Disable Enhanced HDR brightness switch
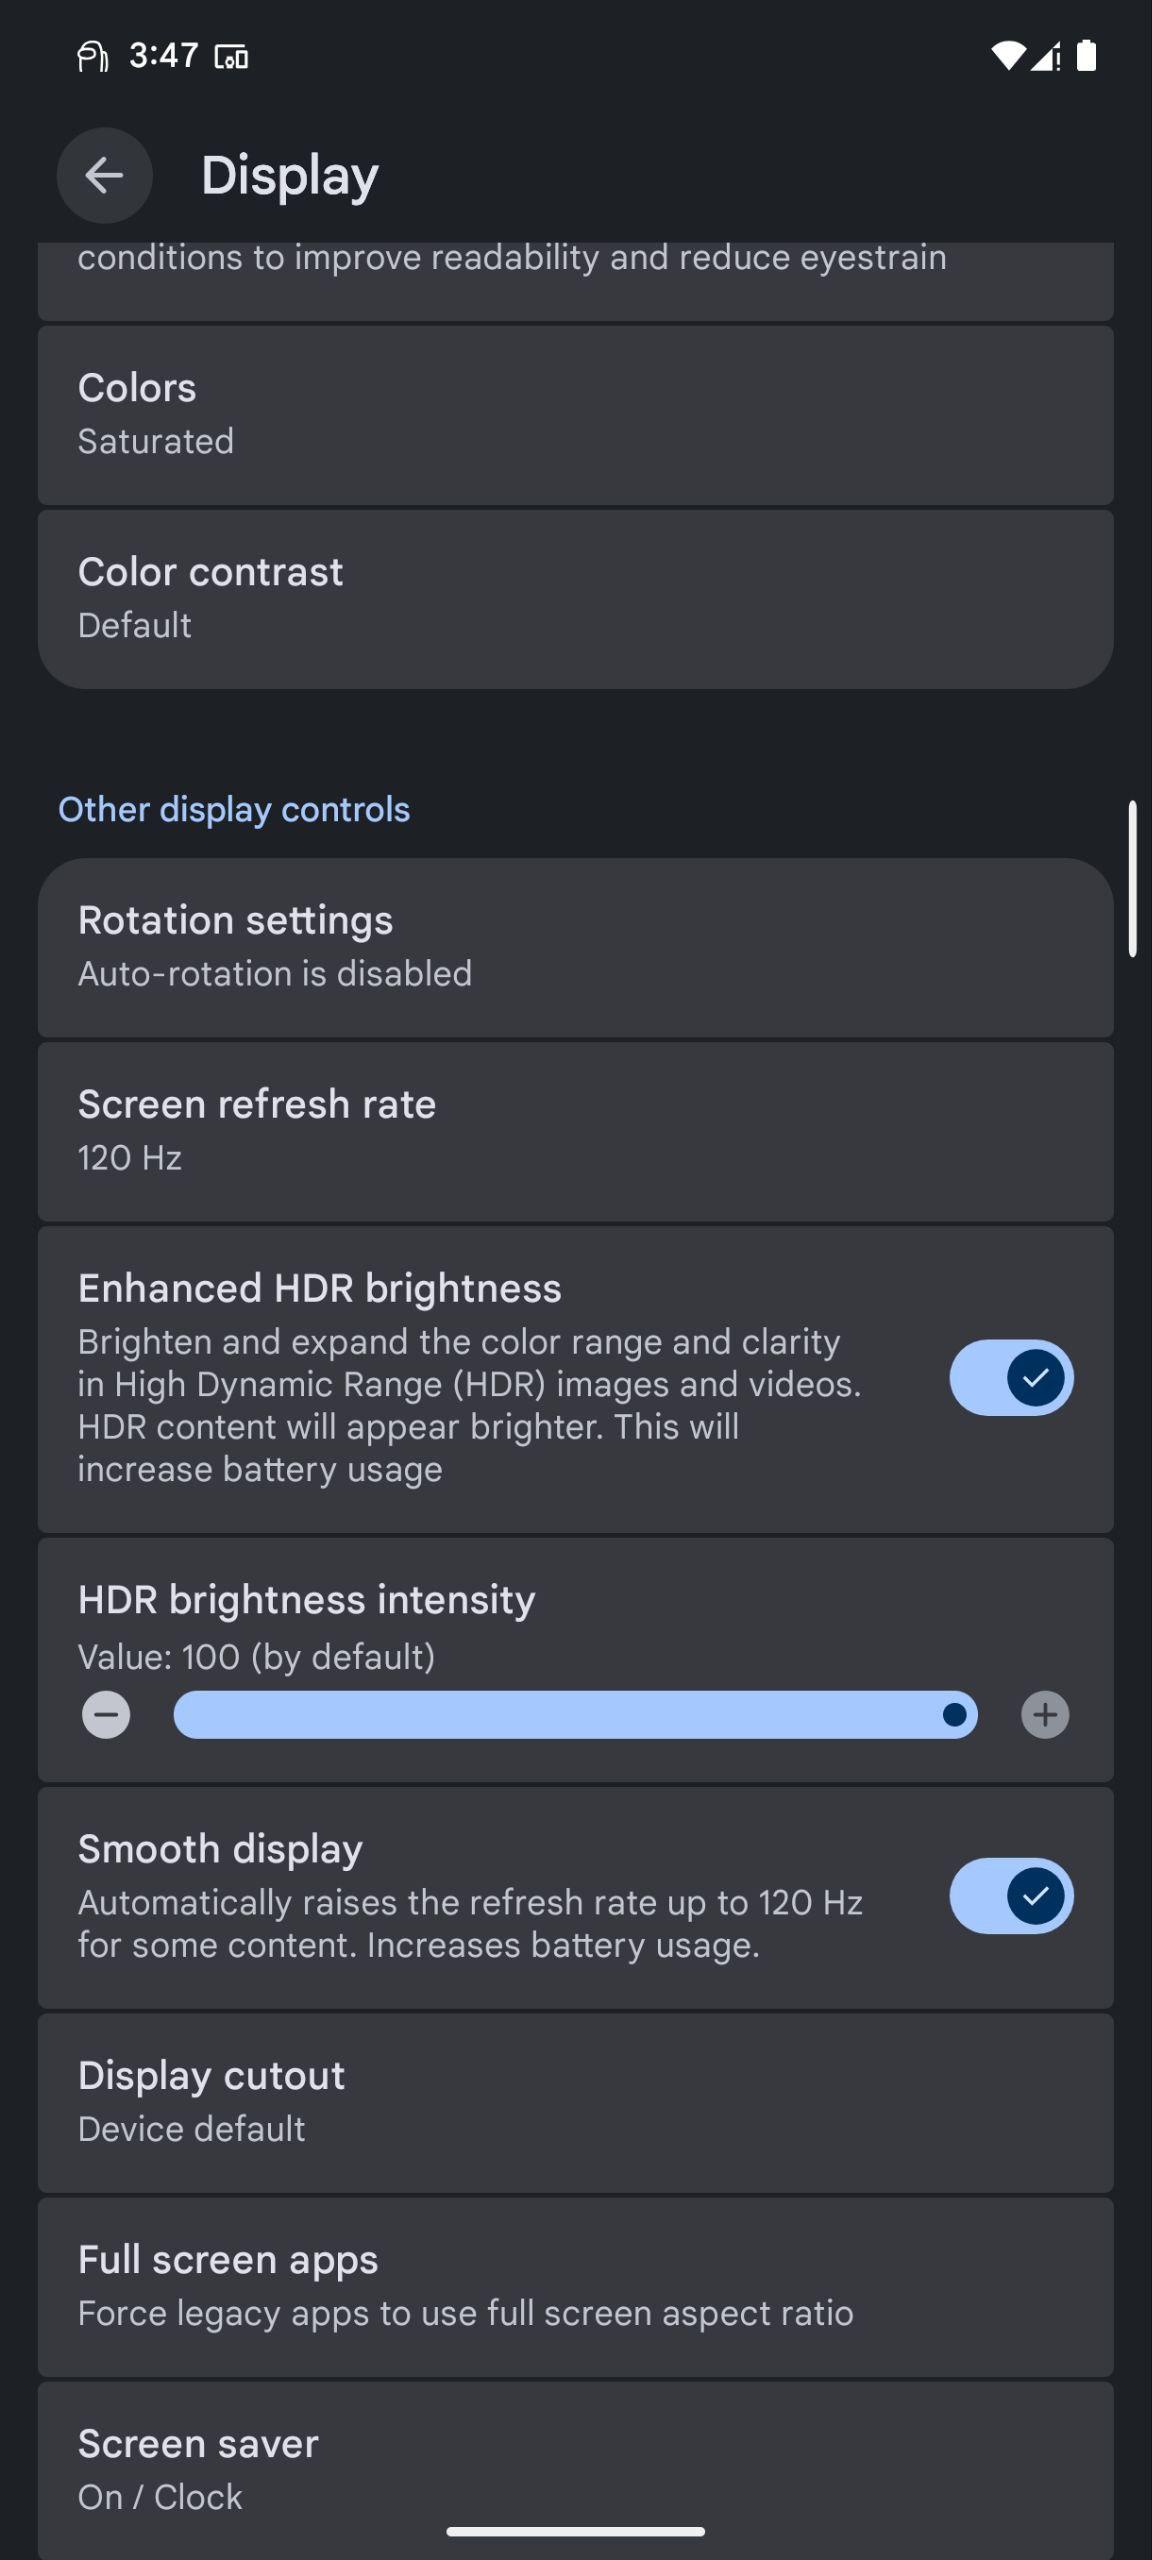 pos(1011,1378)
